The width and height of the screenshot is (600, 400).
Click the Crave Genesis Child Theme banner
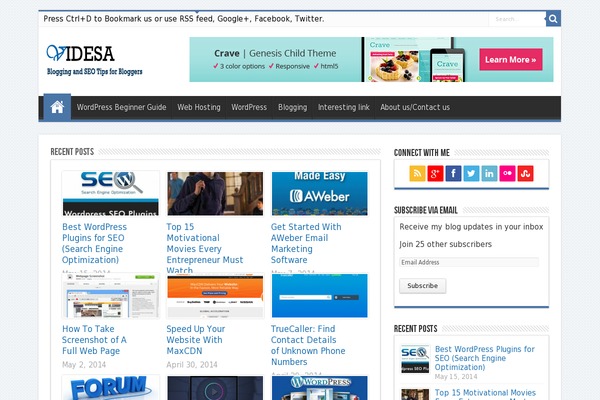(371, 59)
